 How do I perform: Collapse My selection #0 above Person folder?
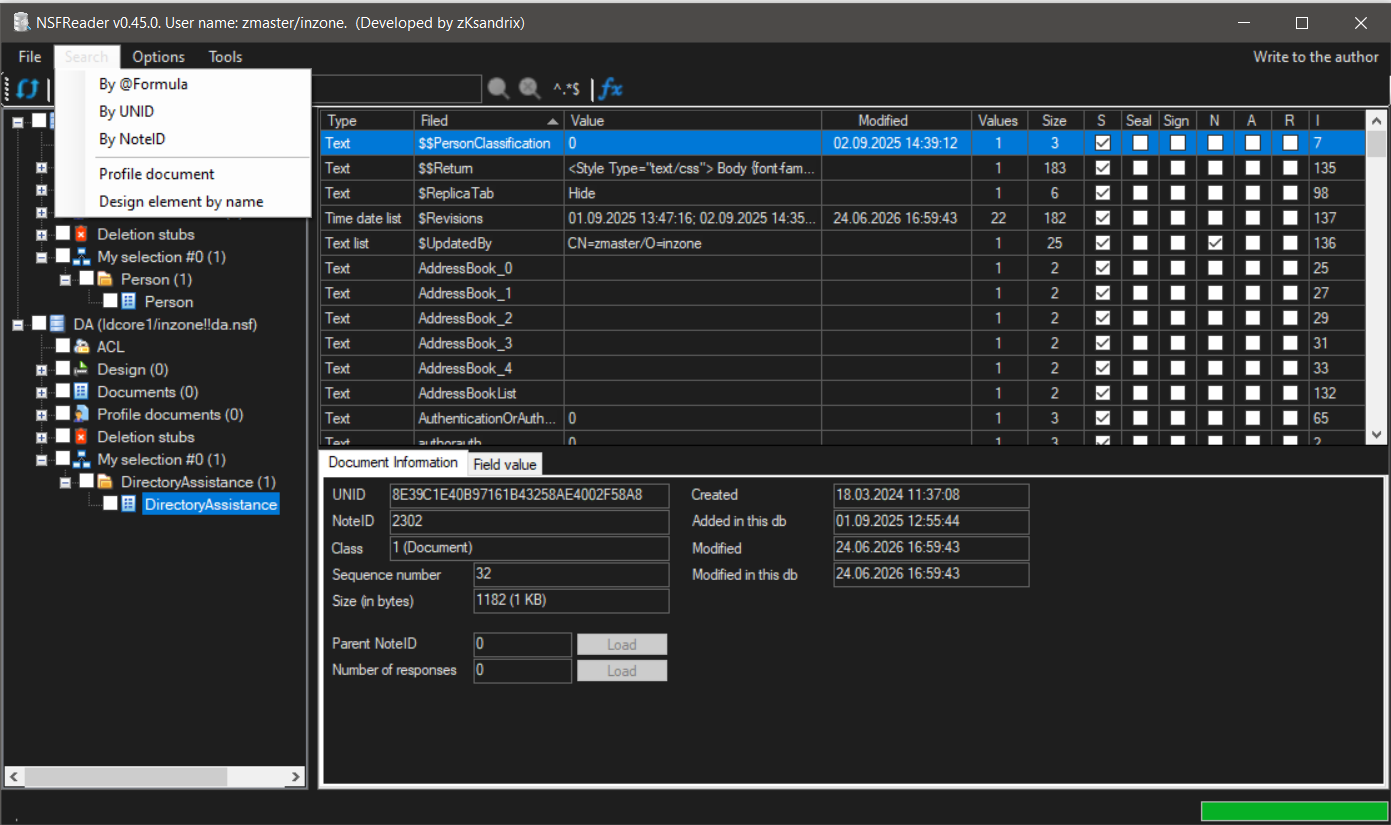[x=41, y=257]
